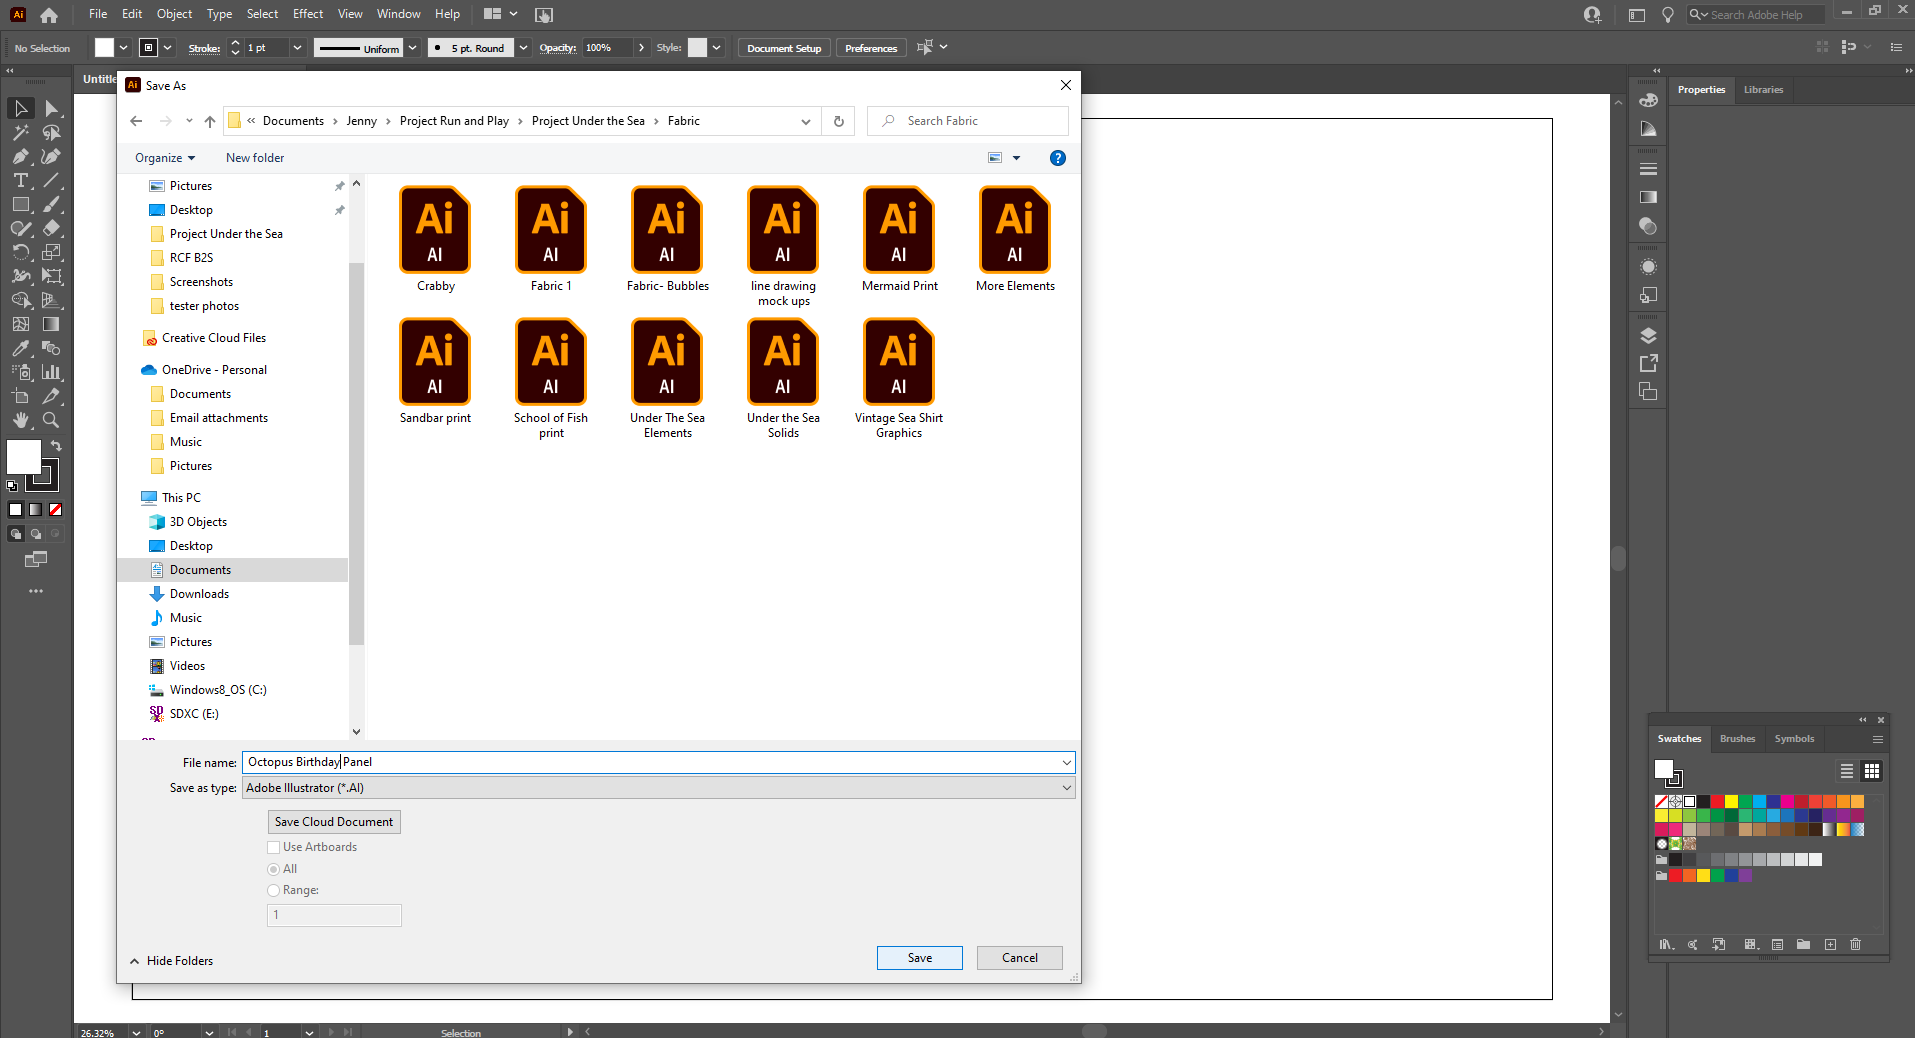Open the Object menu

(x=174, y=14)
